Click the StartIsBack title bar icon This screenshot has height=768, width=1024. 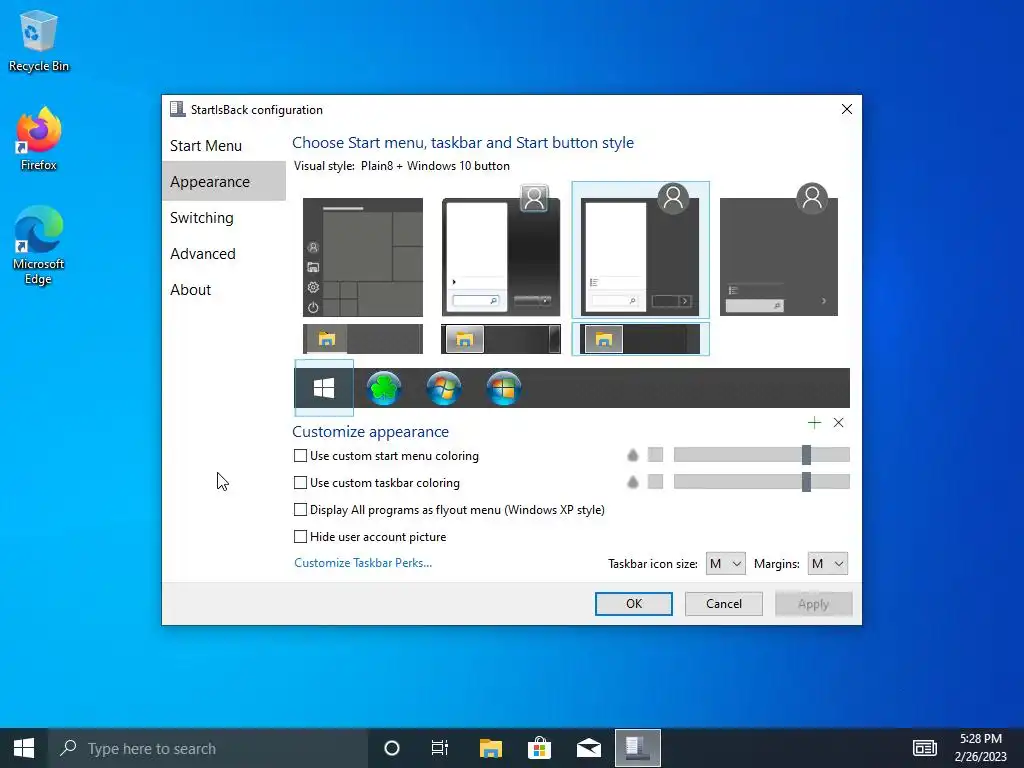coord(177,109)
